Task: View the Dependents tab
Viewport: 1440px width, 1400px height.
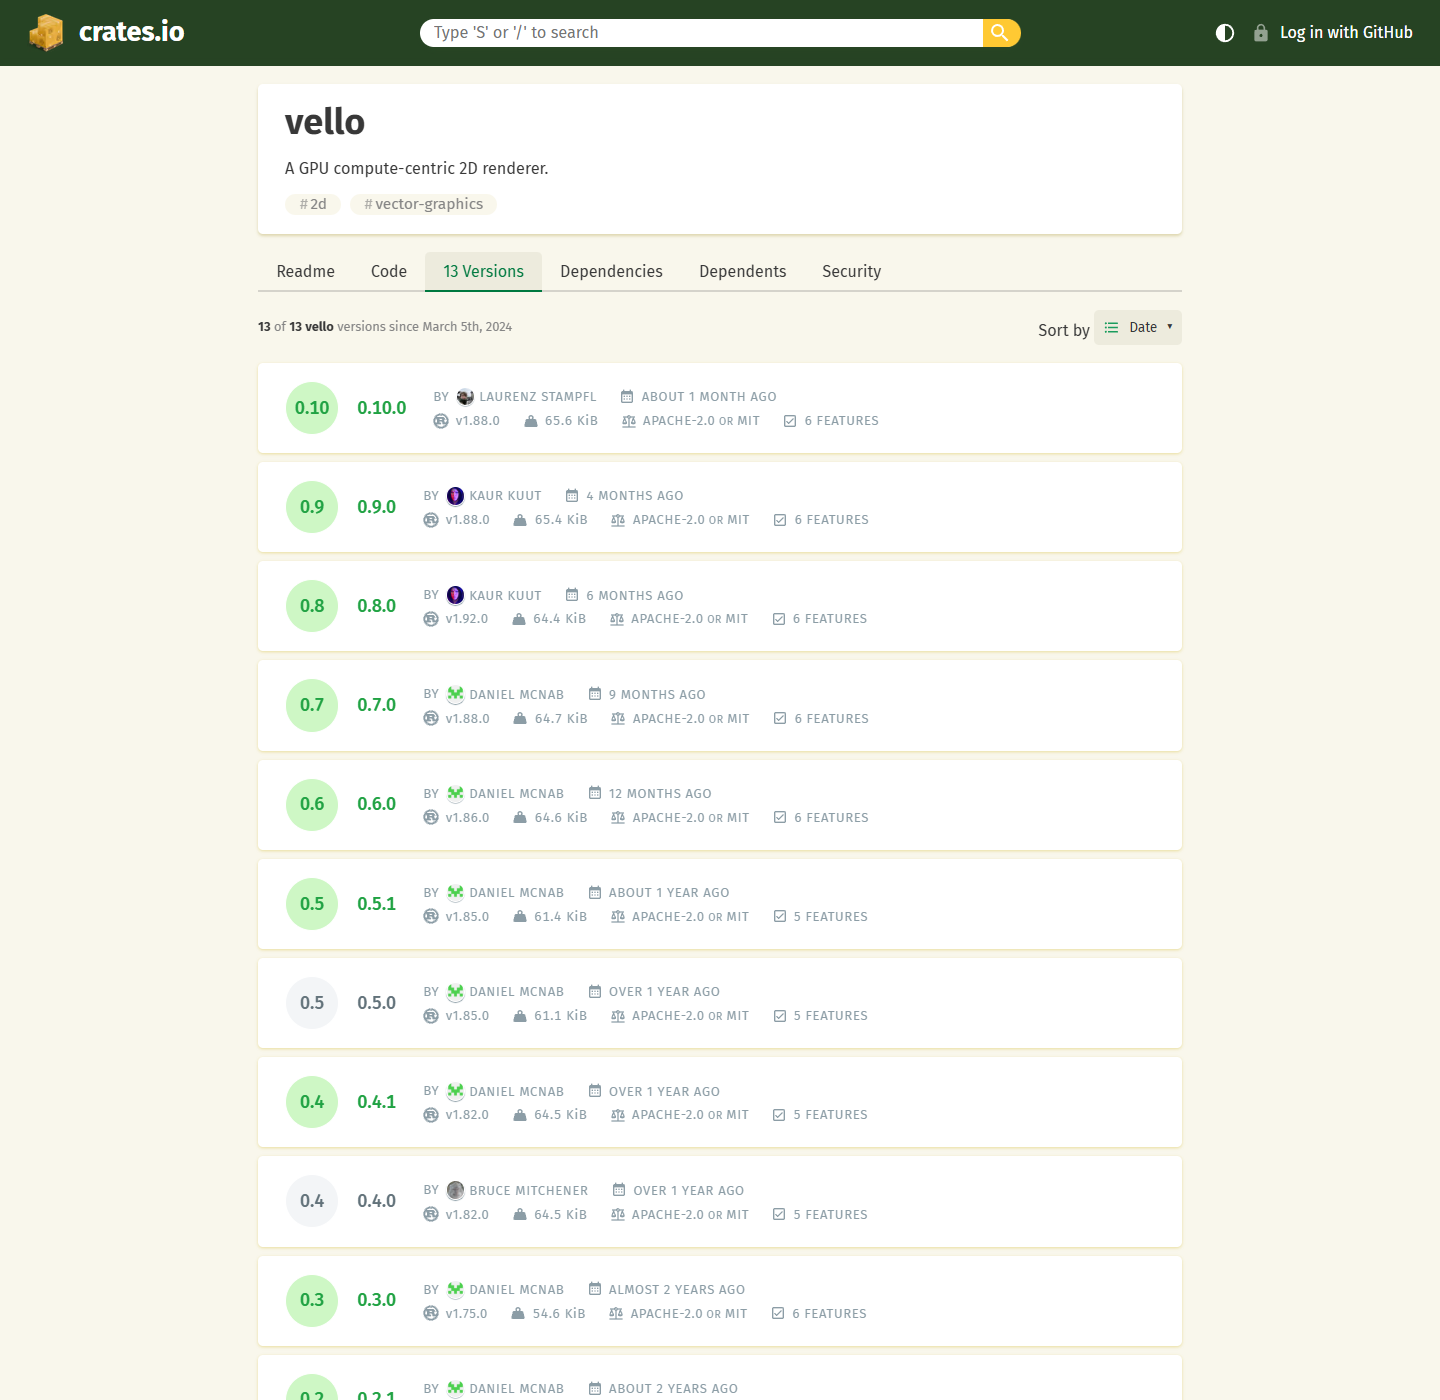Action: click(x=743, y=272)
